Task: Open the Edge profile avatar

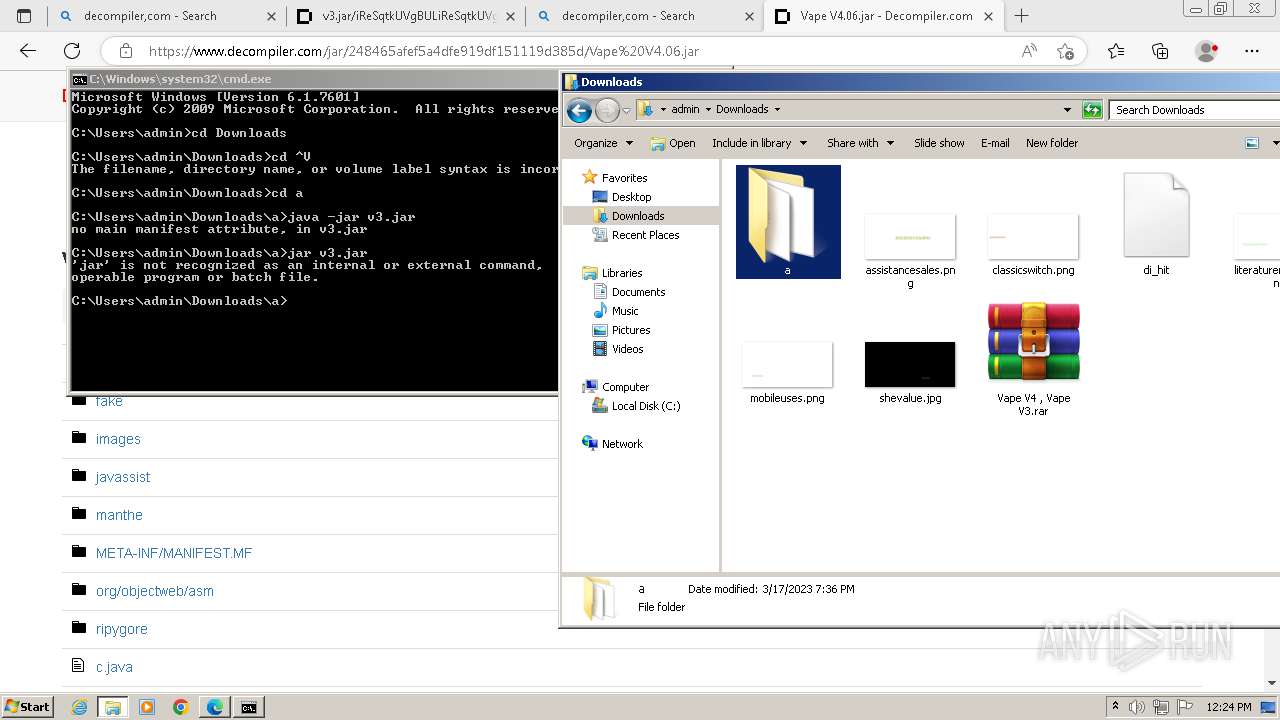Action: pos(1207,51)
